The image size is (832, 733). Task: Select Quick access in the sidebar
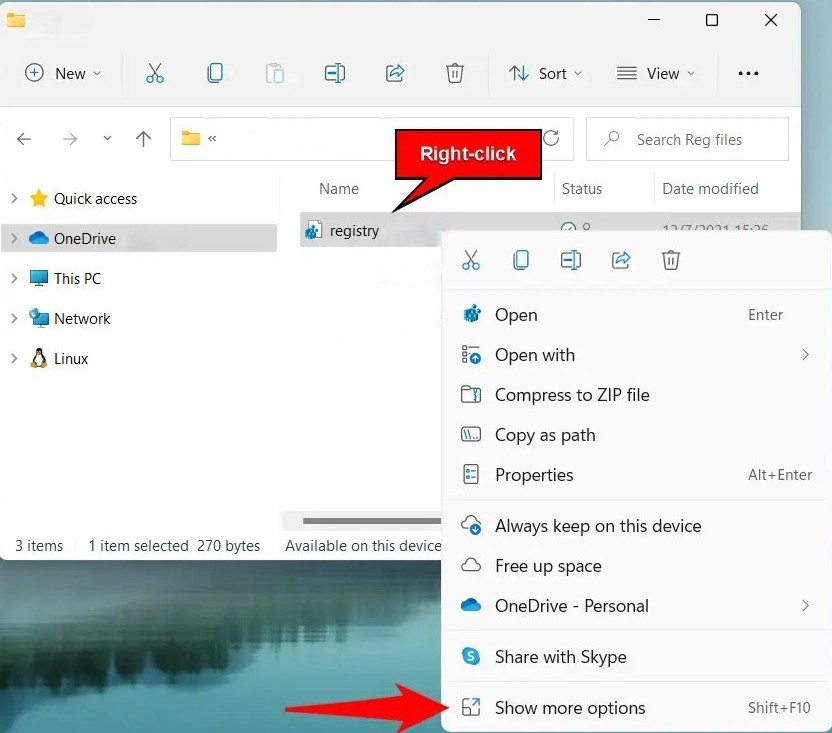[95, 199]
